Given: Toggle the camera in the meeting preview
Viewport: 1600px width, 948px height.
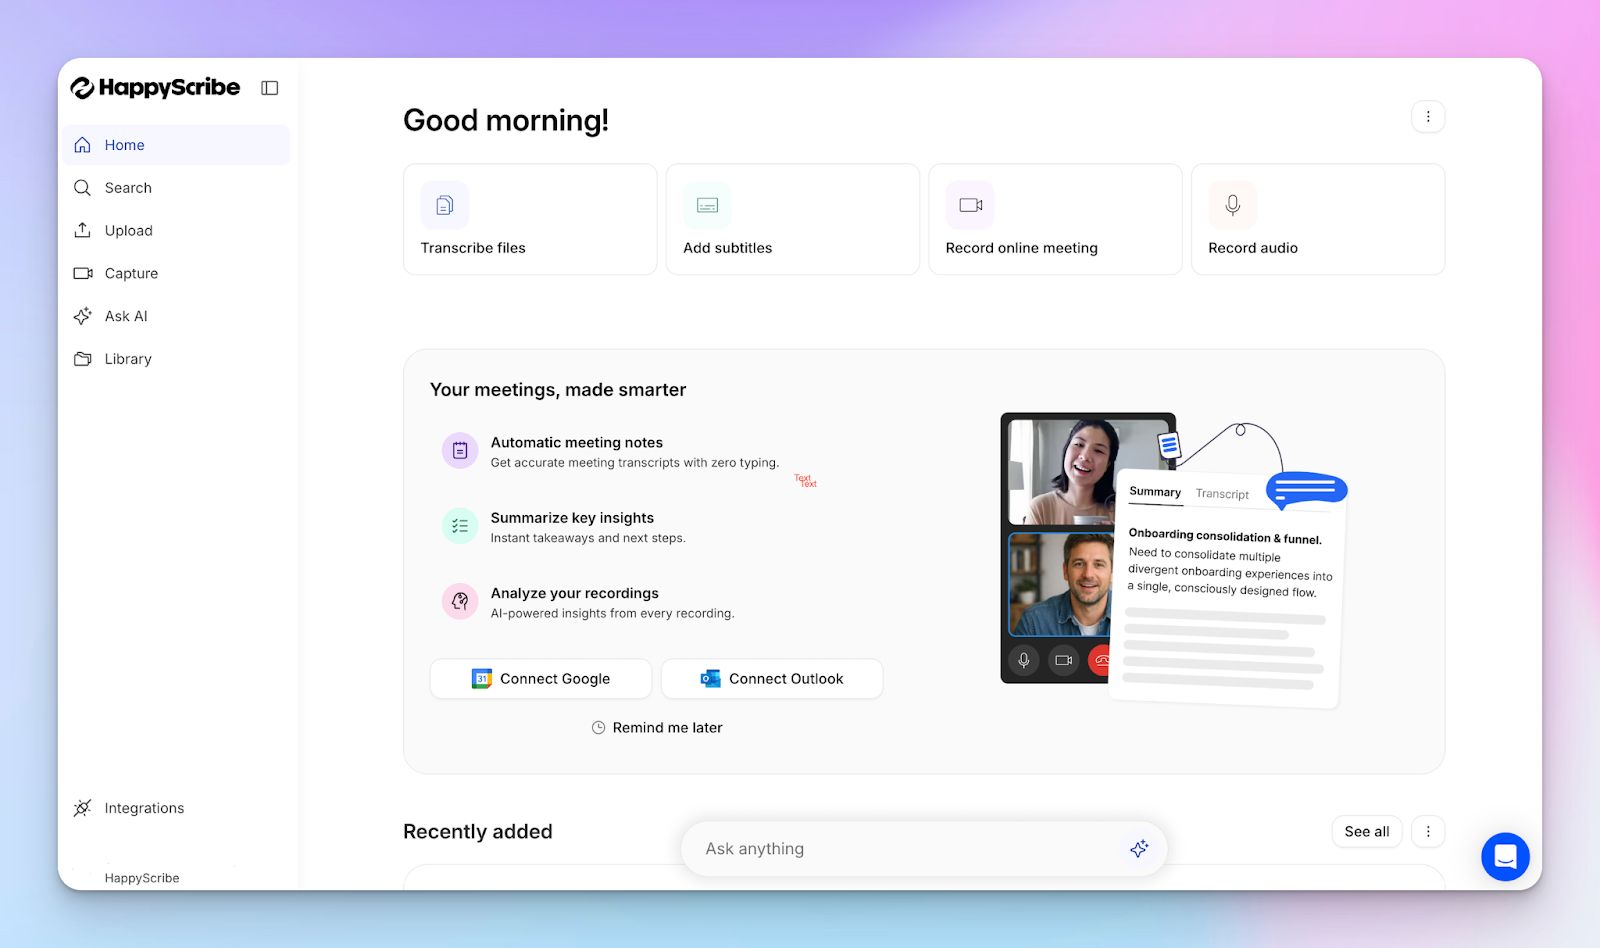Looking at the screenshot, I should tap(1063, 660).
